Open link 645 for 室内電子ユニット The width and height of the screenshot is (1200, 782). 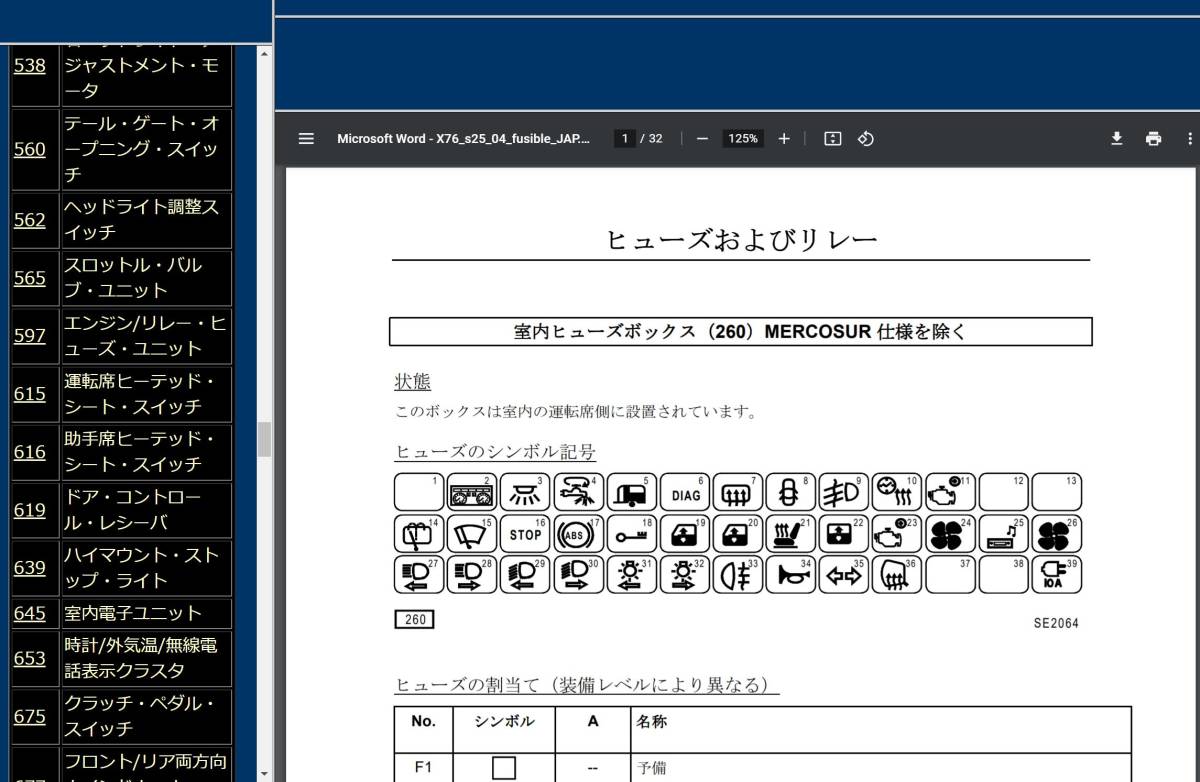coord(30,613)
